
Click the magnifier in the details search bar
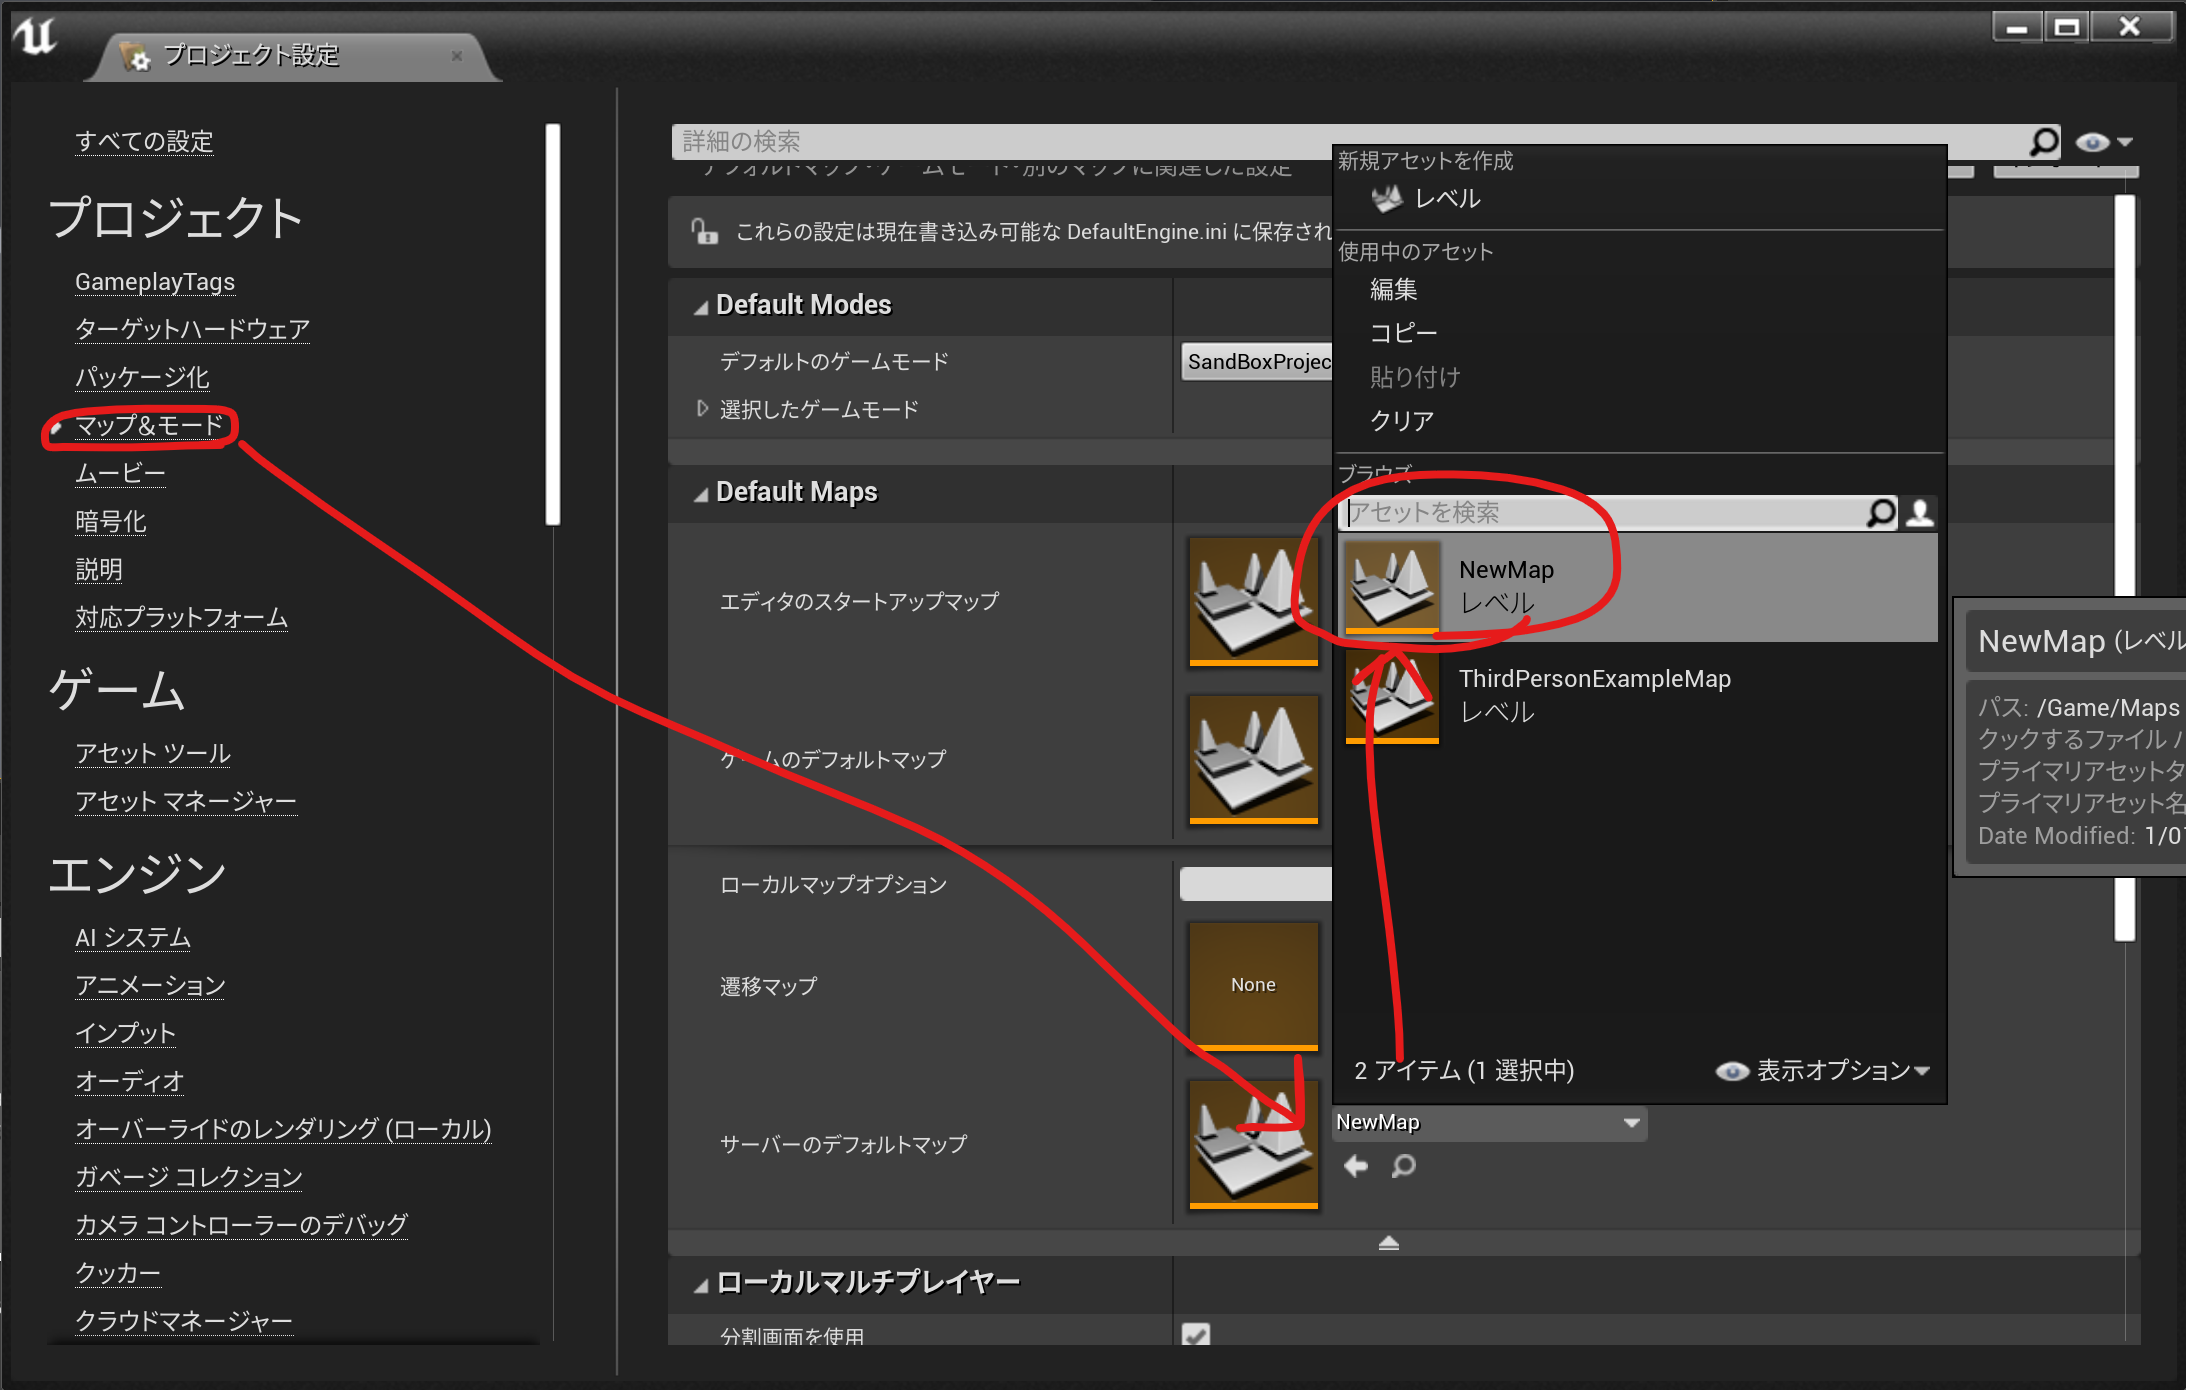[2044, 141]
